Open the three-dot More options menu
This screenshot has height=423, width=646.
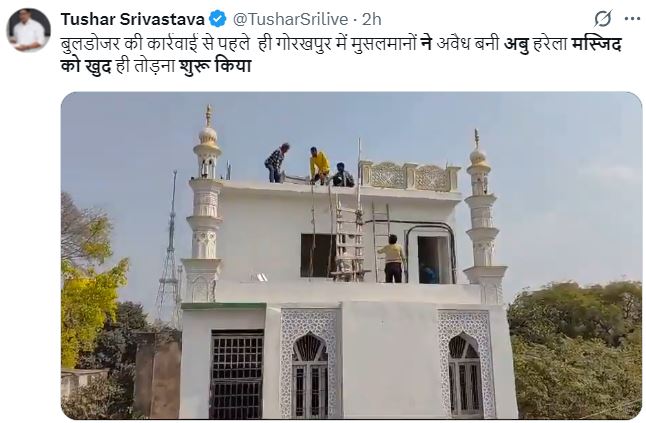(632, 19)
